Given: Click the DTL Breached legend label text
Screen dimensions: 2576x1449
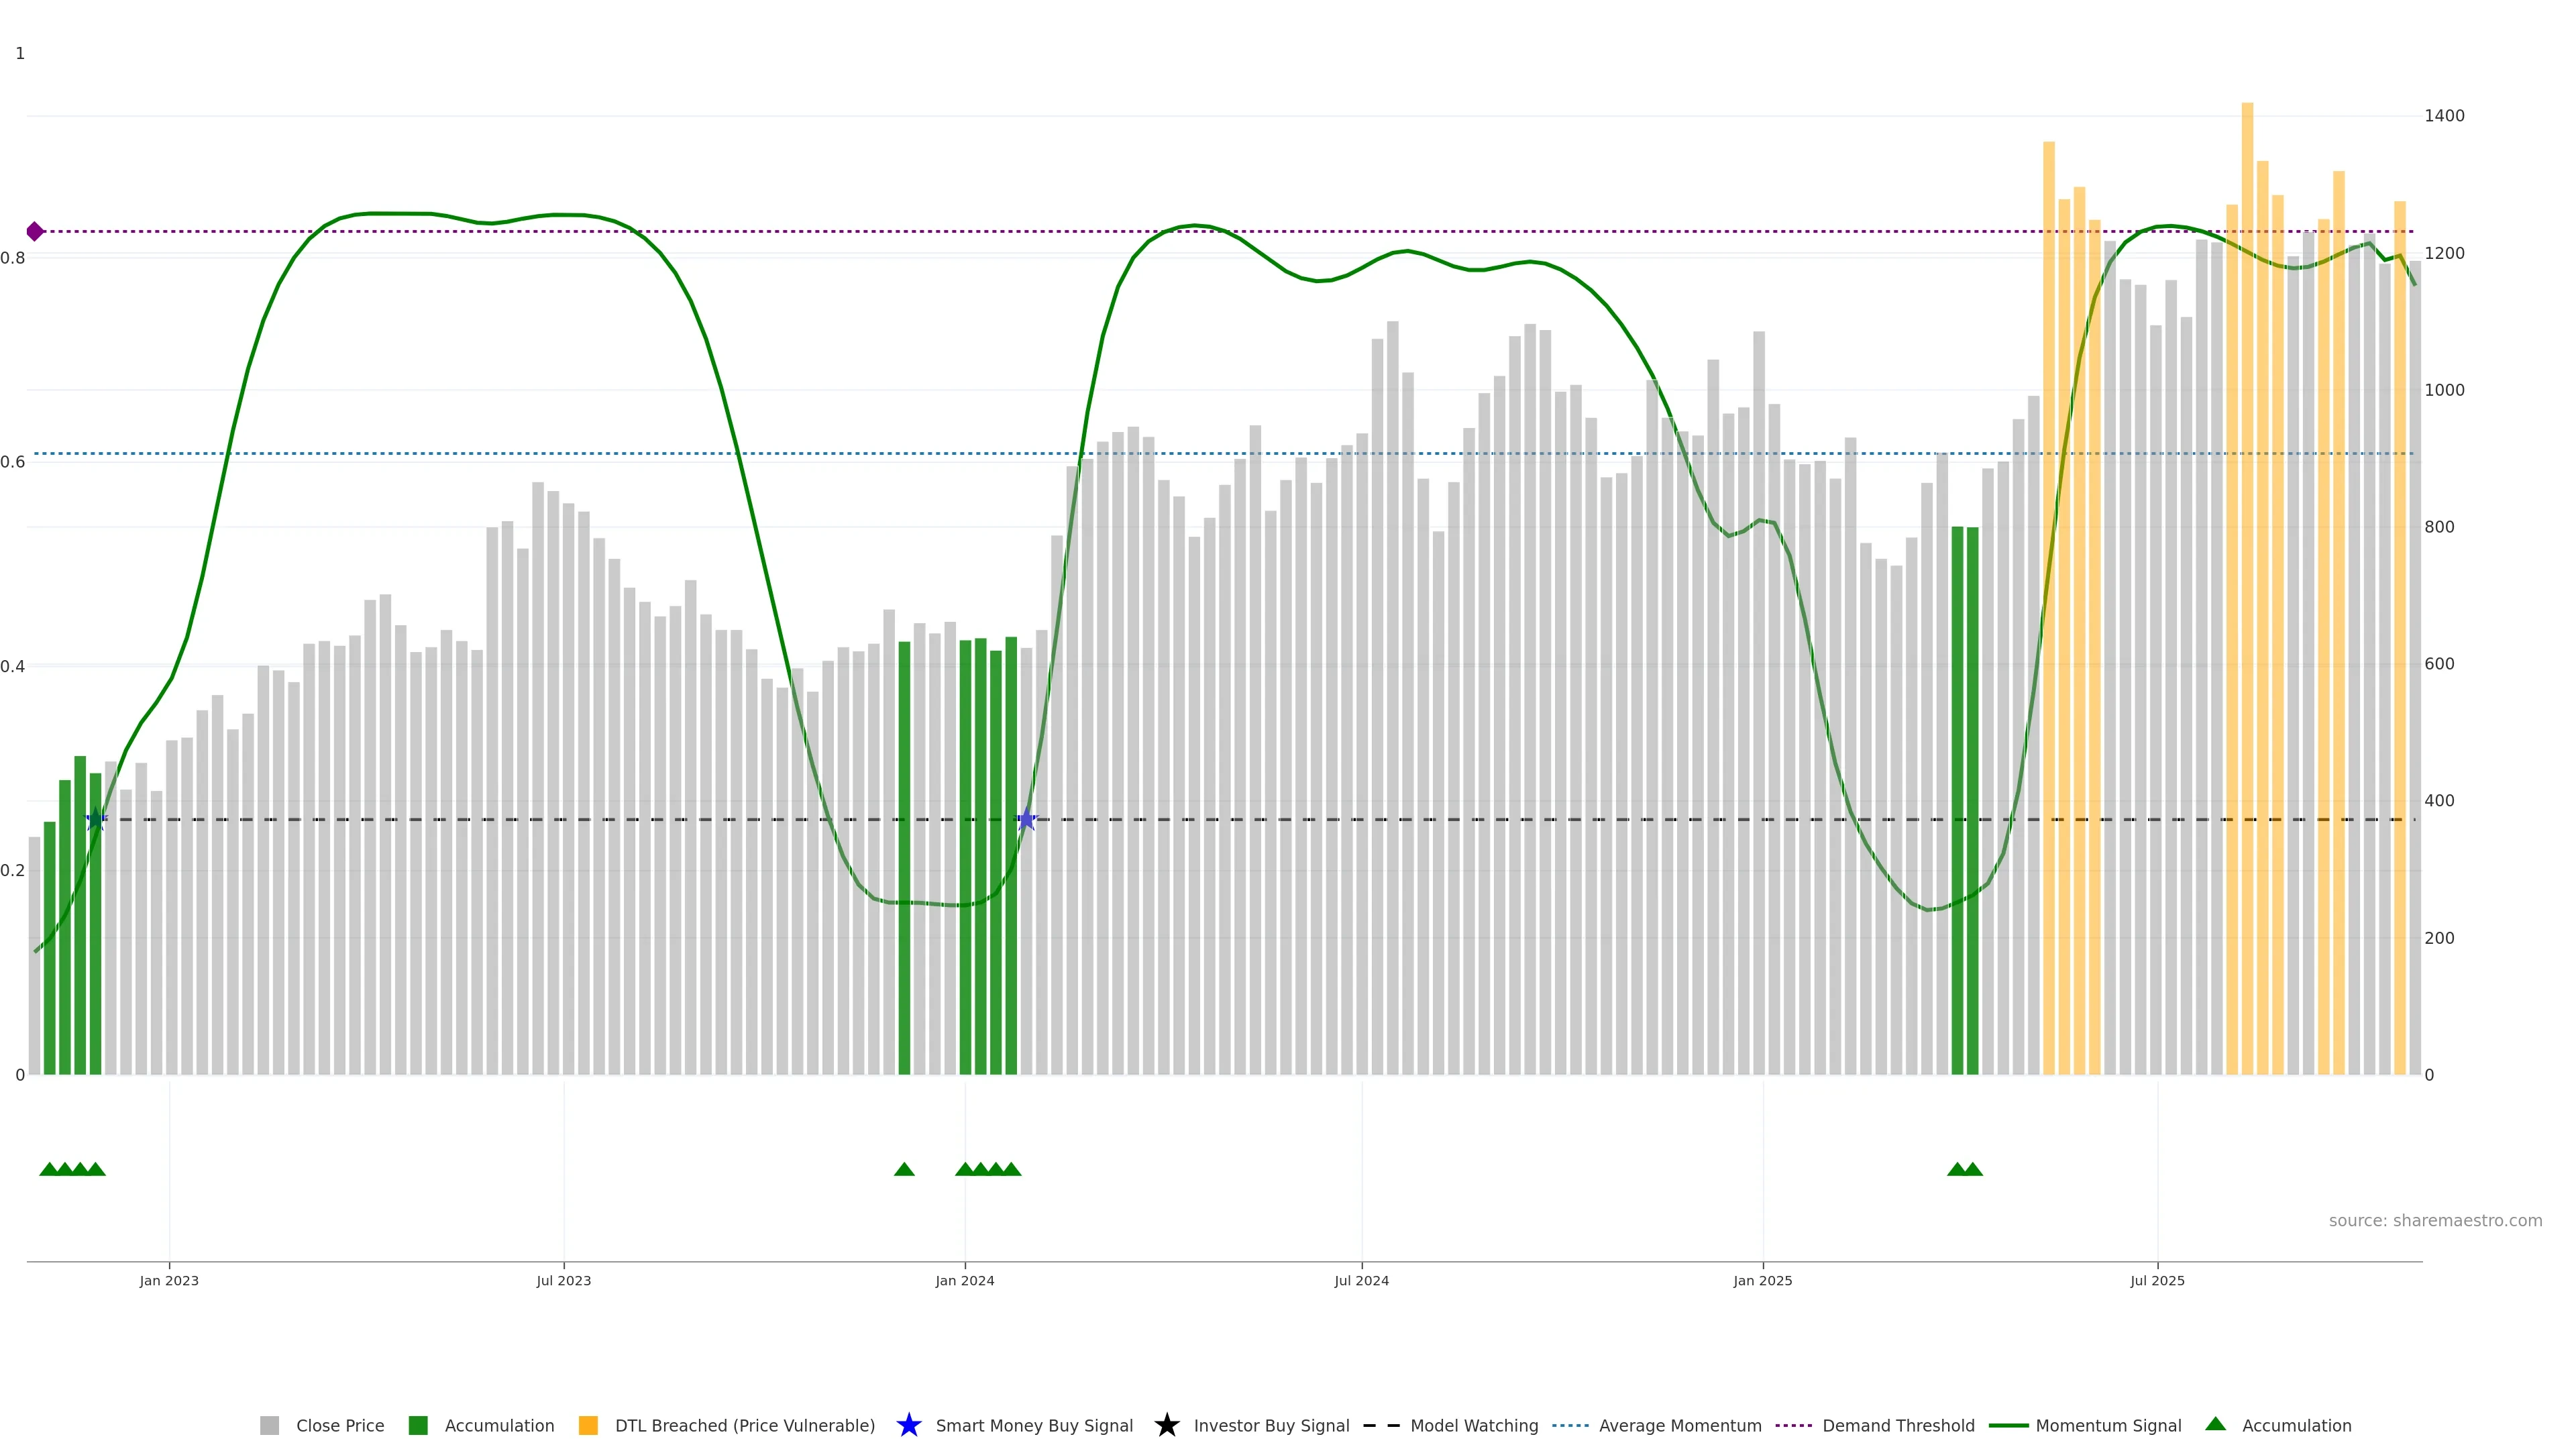Looking at the screenshot, I should coord(744,1425).
